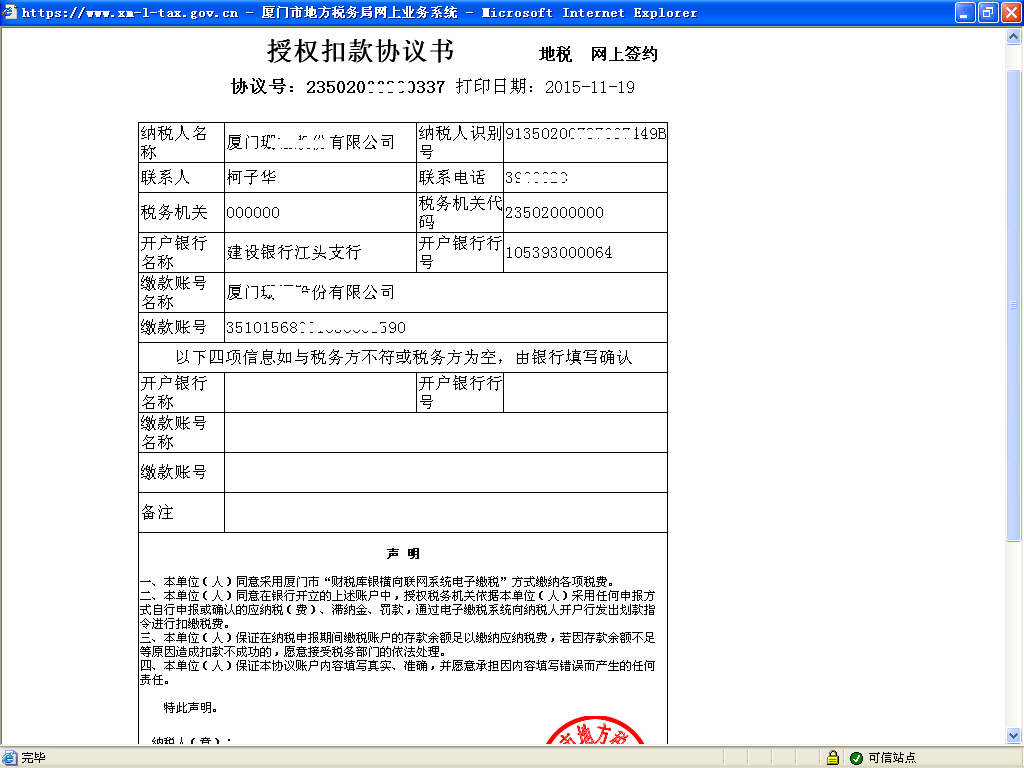Image resolution: width=1024 pixels, height=768 pixels.
Task: Click the 税务机关代码 label cell
Action: point(460,212)
